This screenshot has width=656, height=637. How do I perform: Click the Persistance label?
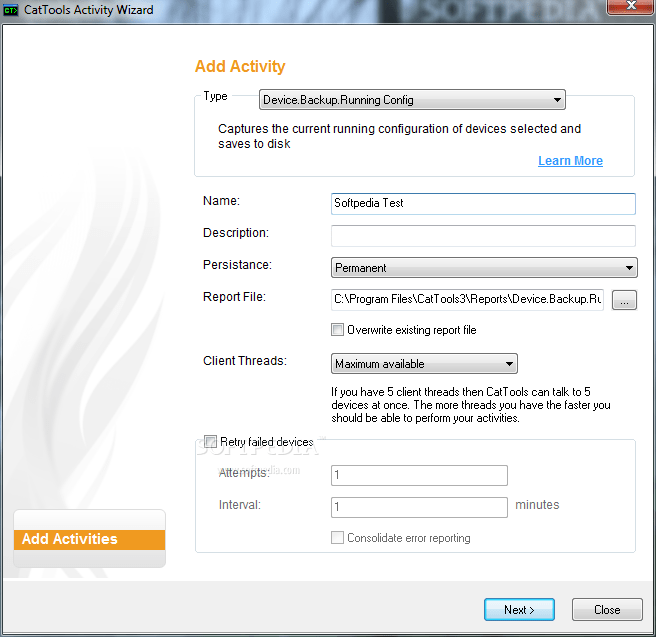237,265
